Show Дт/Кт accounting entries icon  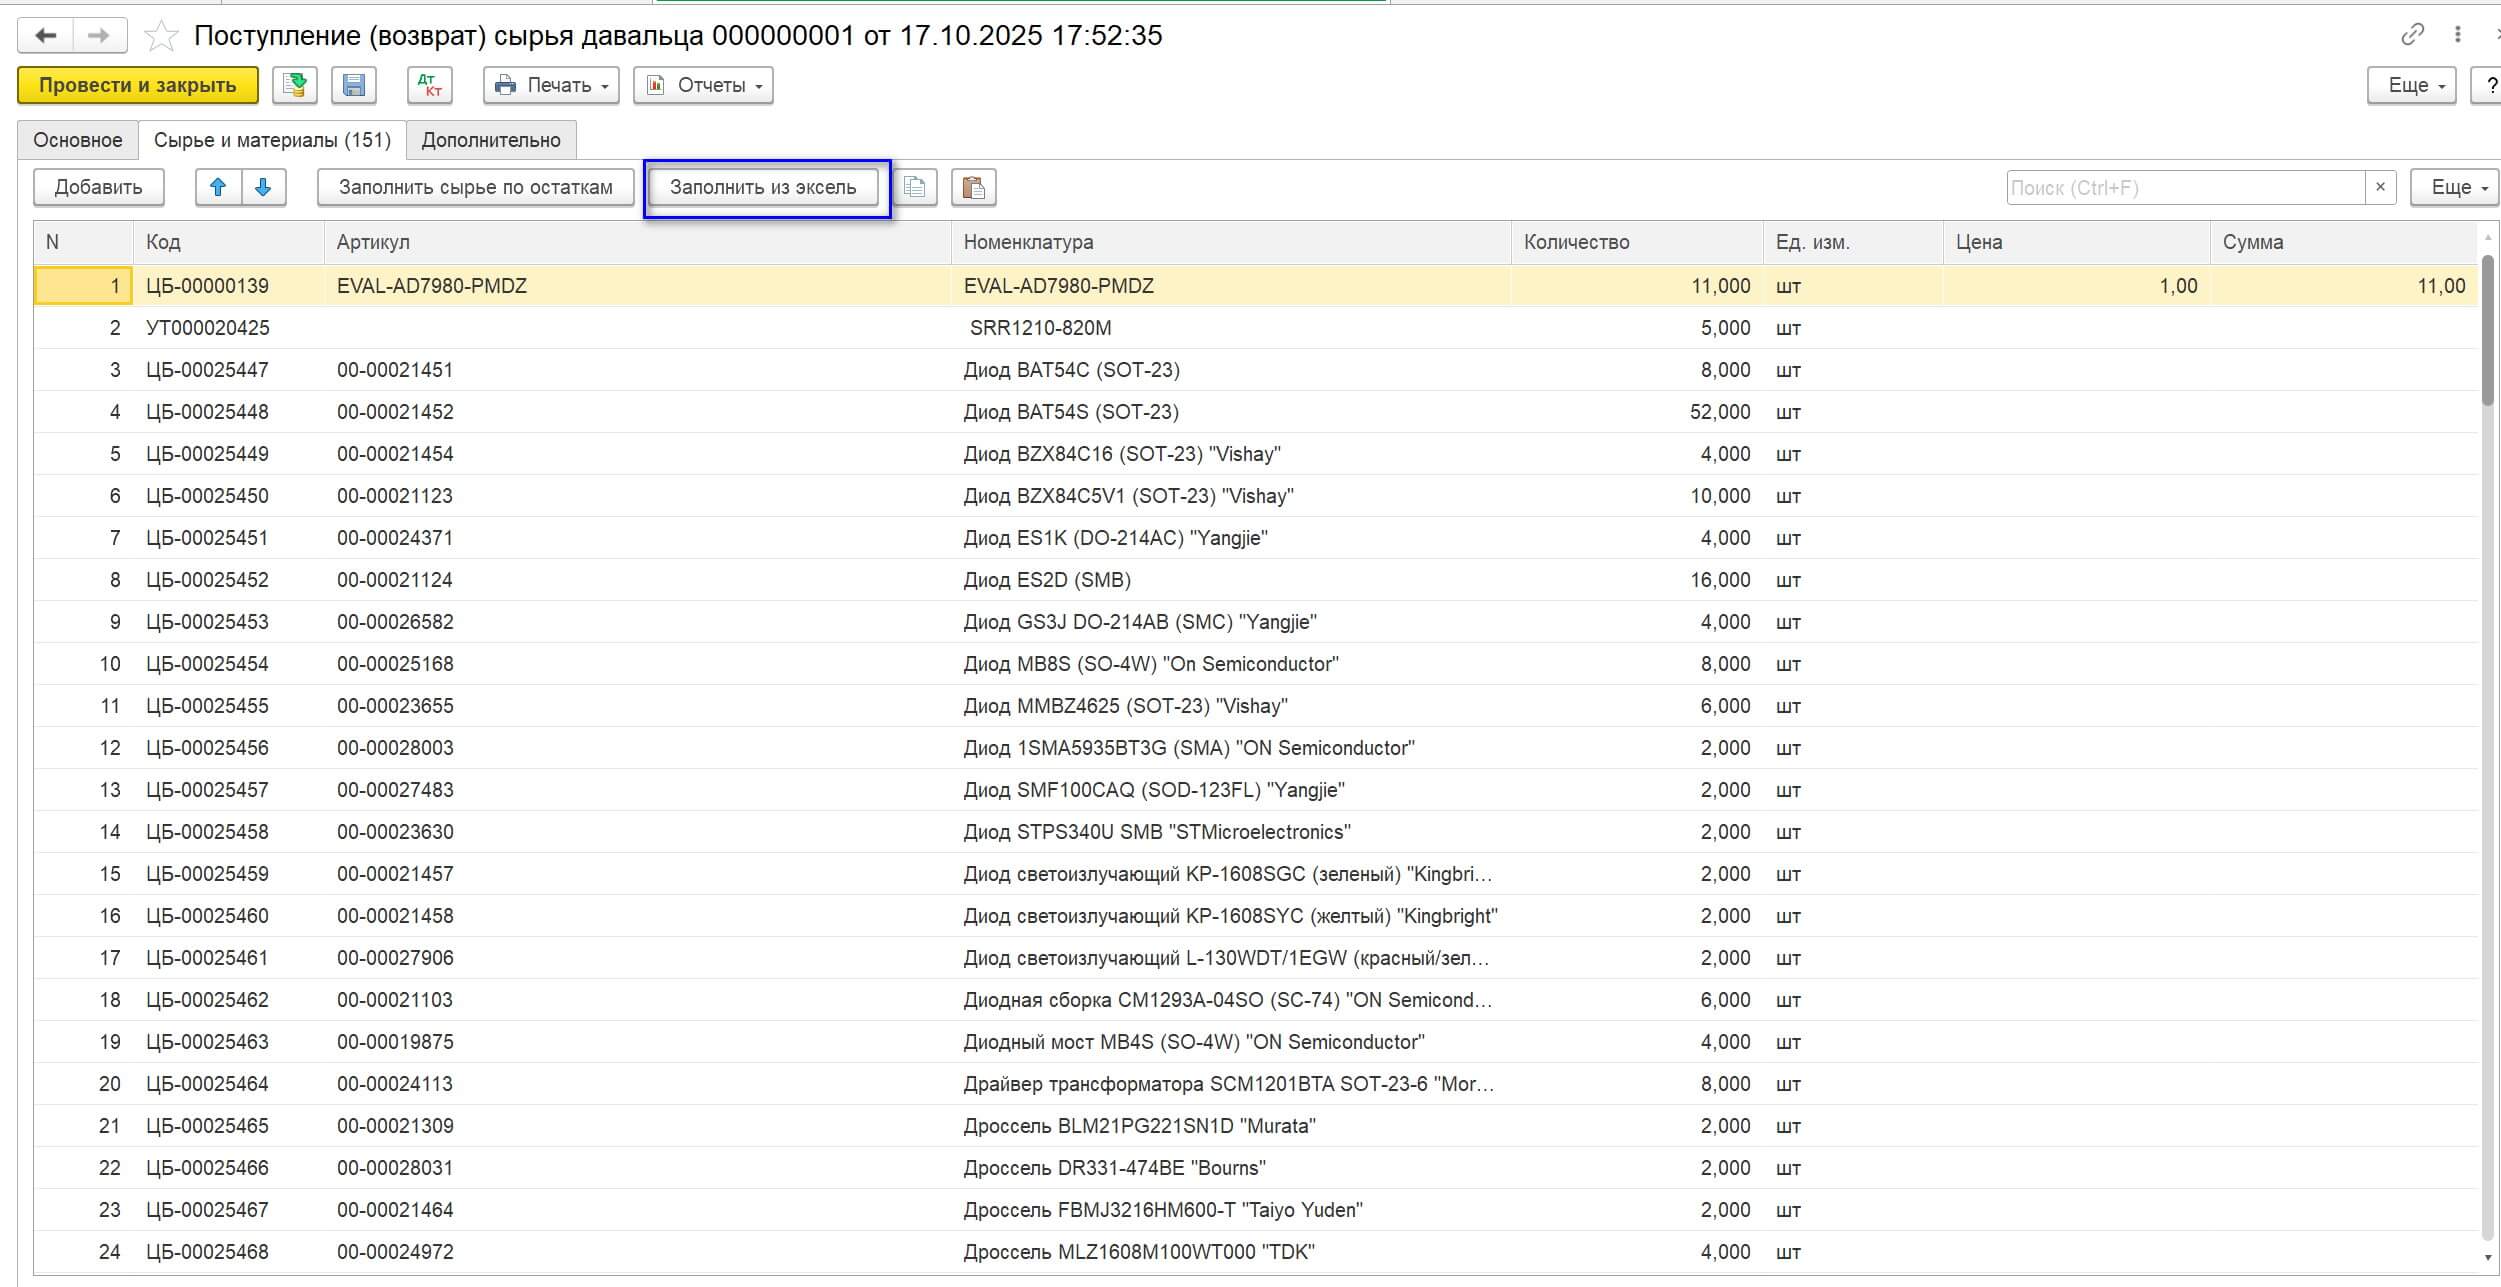pos(430,85)
